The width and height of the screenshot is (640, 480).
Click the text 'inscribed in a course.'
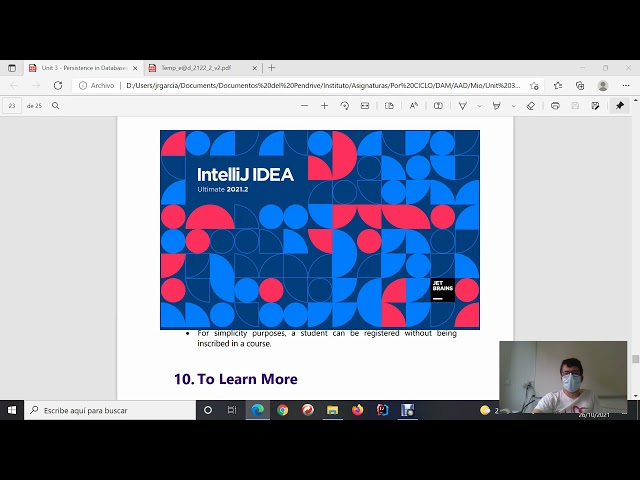234,344
